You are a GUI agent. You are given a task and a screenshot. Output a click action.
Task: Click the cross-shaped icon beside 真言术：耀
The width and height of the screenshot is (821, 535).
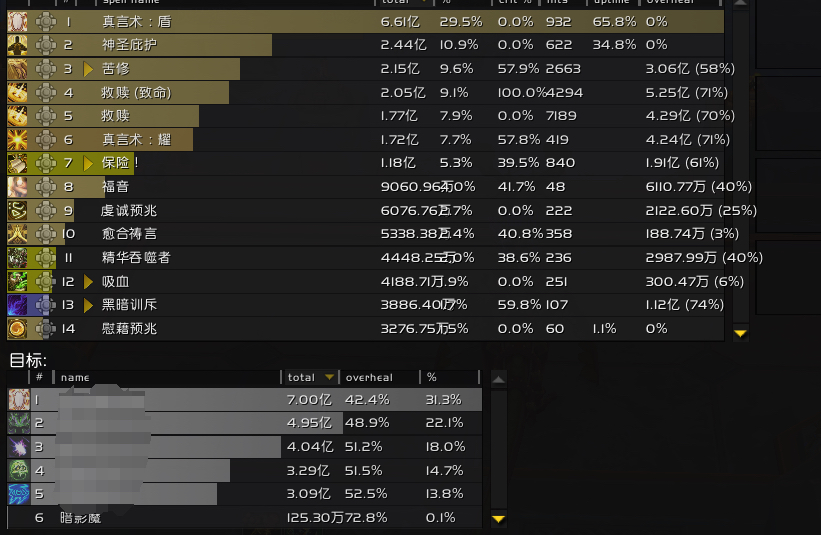[x=45, y=140]
